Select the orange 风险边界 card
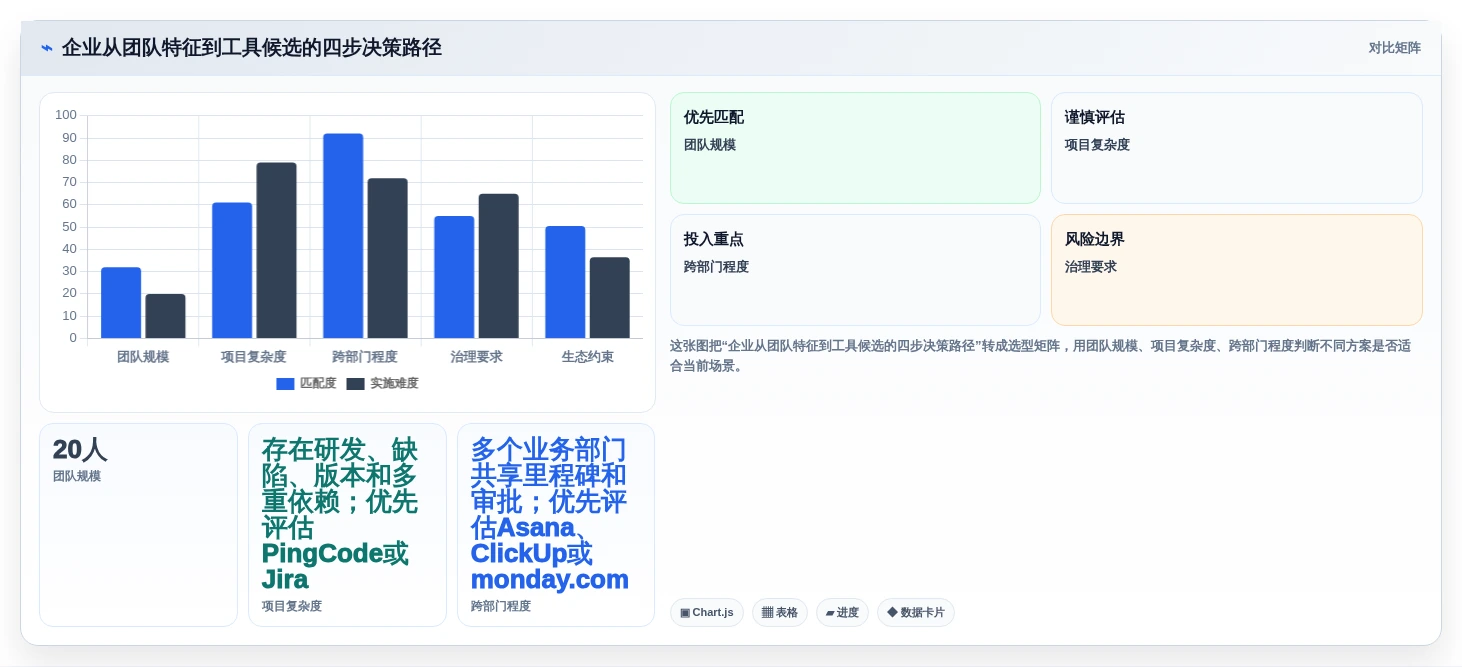The width and height of the screenshot is (1462, 667). [x=1236, y=270]
